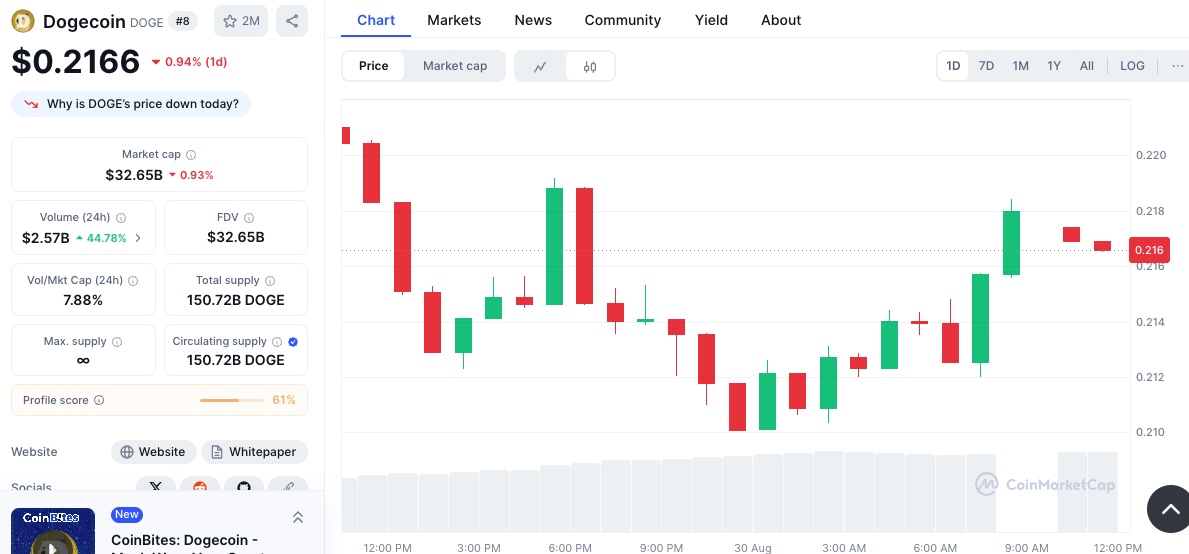Open the Yield tab
The height and width of the screenshot is (554, 1189).
click(711, 20)
